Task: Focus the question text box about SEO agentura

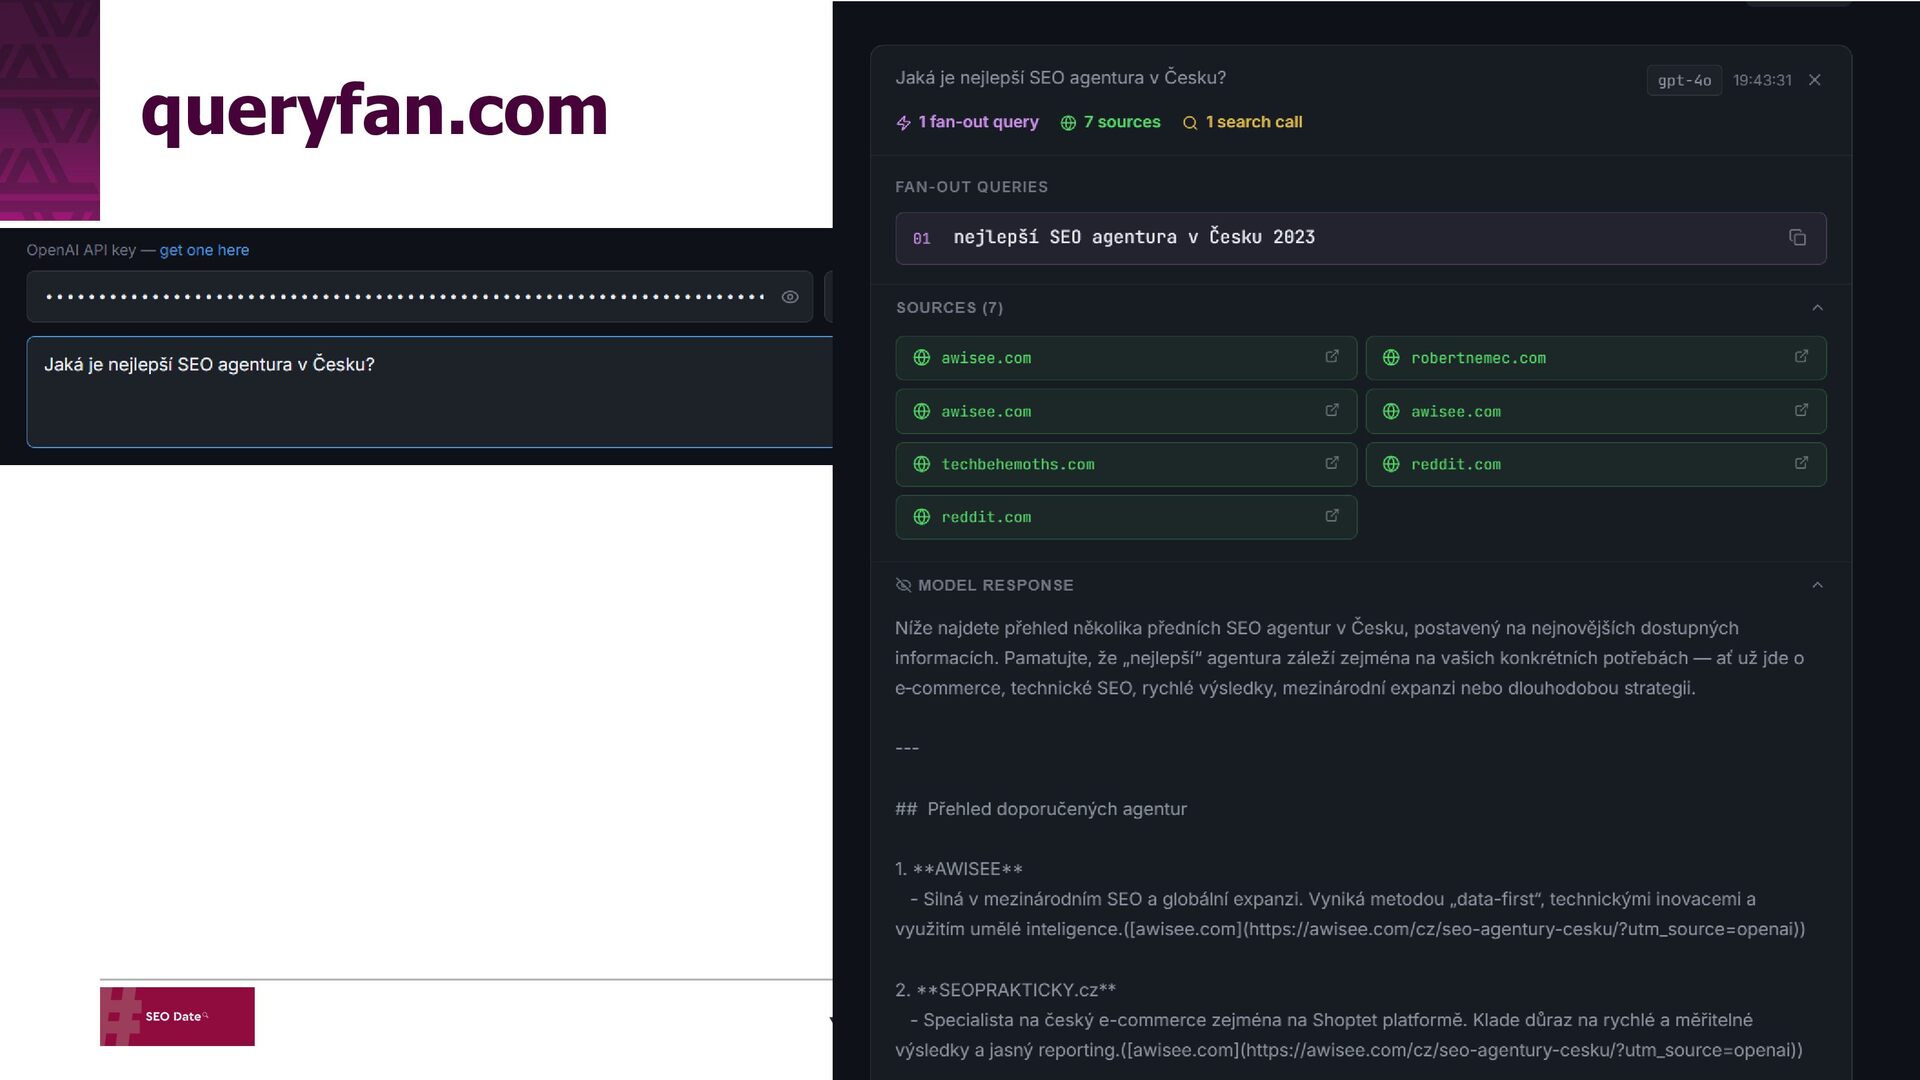Action: [430, 392]
